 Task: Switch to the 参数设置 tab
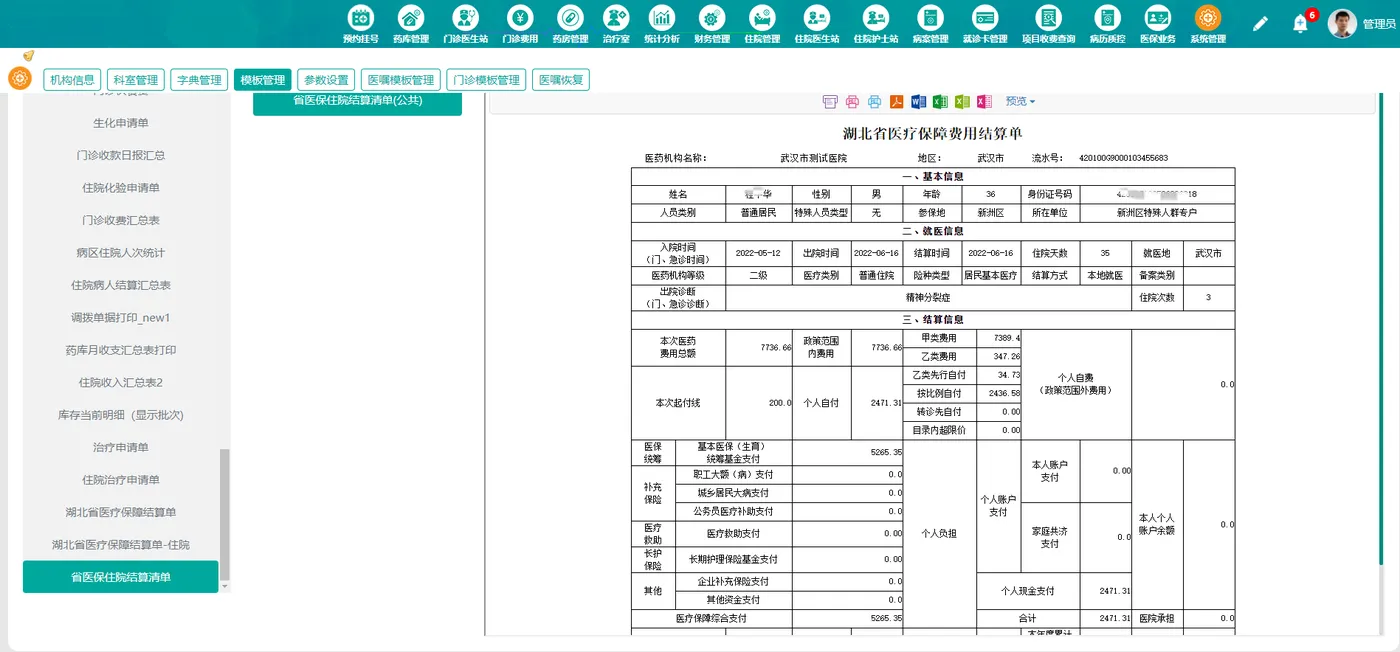click(325, 78)
